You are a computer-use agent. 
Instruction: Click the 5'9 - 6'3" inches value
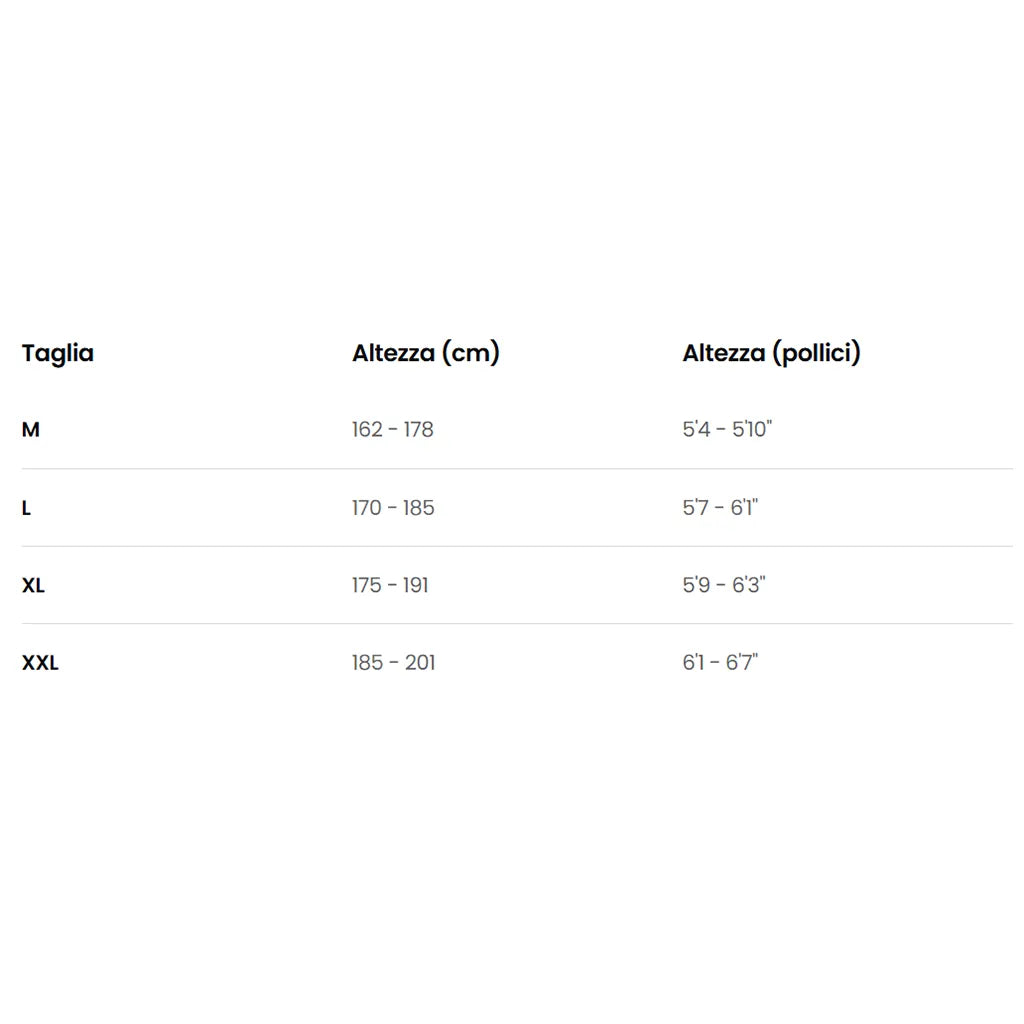(x=723, y=586)
